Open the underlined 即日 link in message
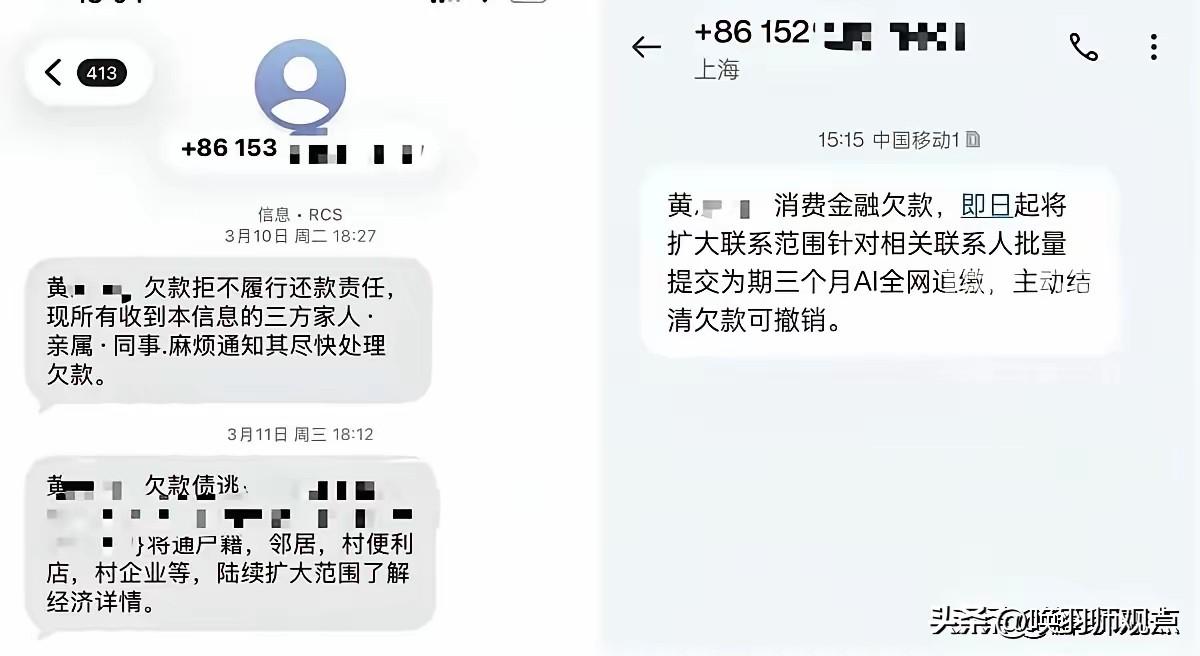This screenshot has height=656, width=1200. point(986,206)
